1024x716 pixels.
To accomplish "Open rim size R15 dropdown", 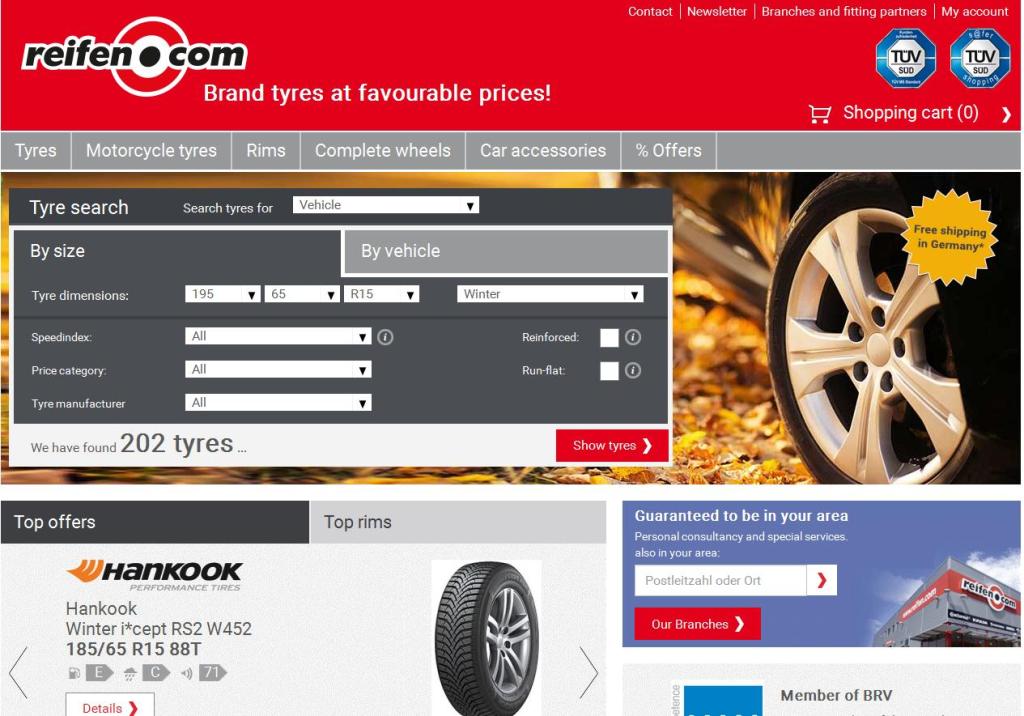I will 381,294.
